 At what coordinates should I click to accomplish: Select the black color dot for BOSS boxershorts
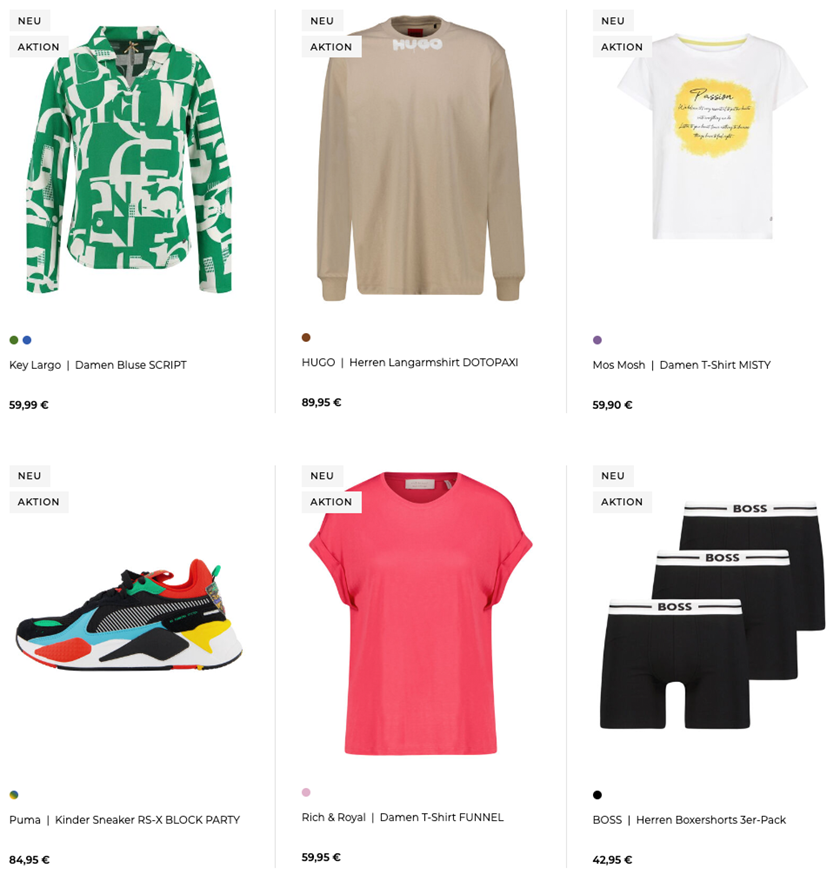coord(597,795)
